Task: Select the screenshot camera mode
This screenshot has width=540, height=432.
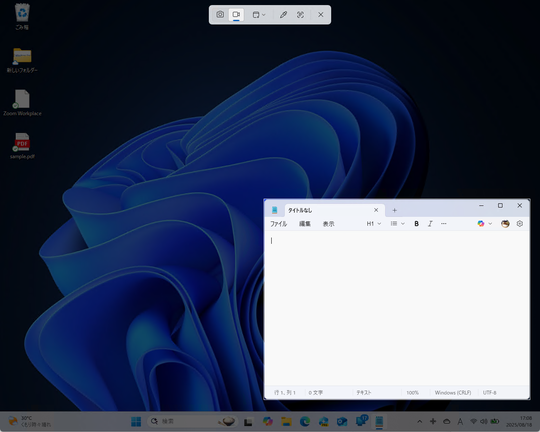Action: click(x=220, y=14)
